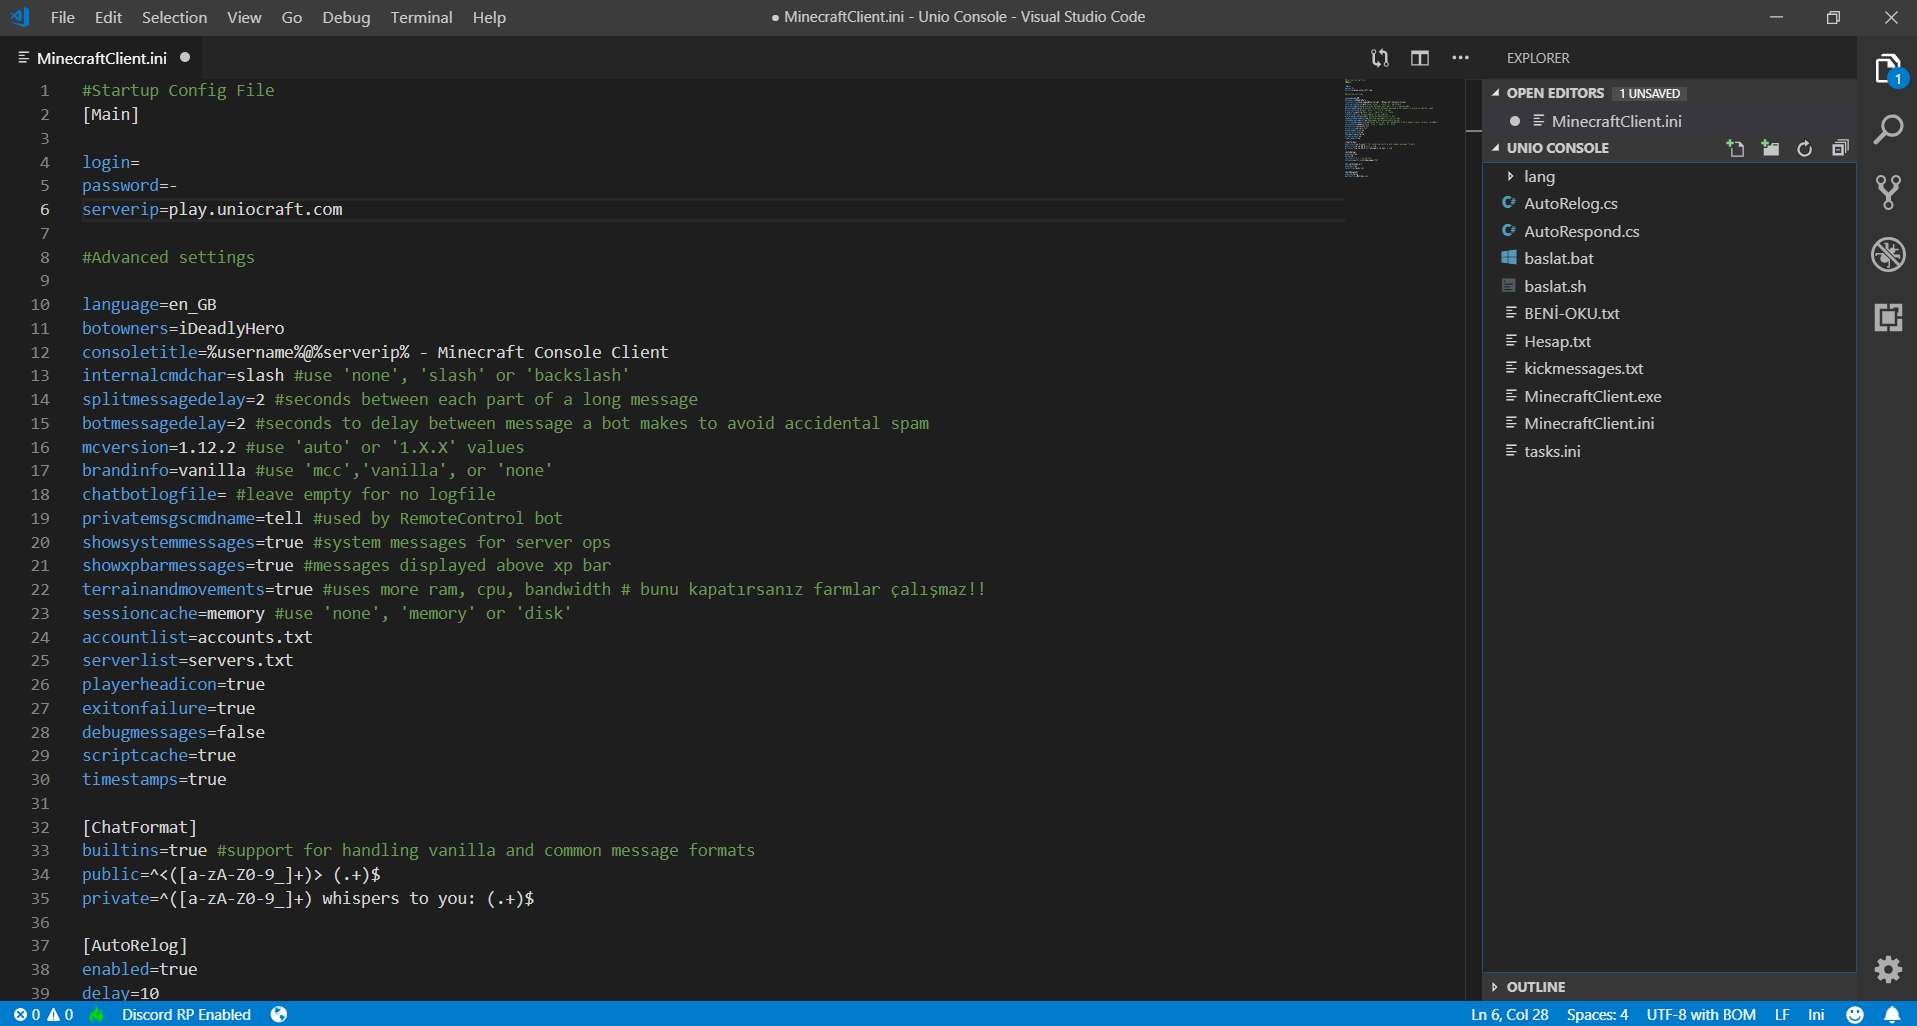Open the Go menu
The image size is (1917, 1026).
pyautogui.click(x=292, y=17)
